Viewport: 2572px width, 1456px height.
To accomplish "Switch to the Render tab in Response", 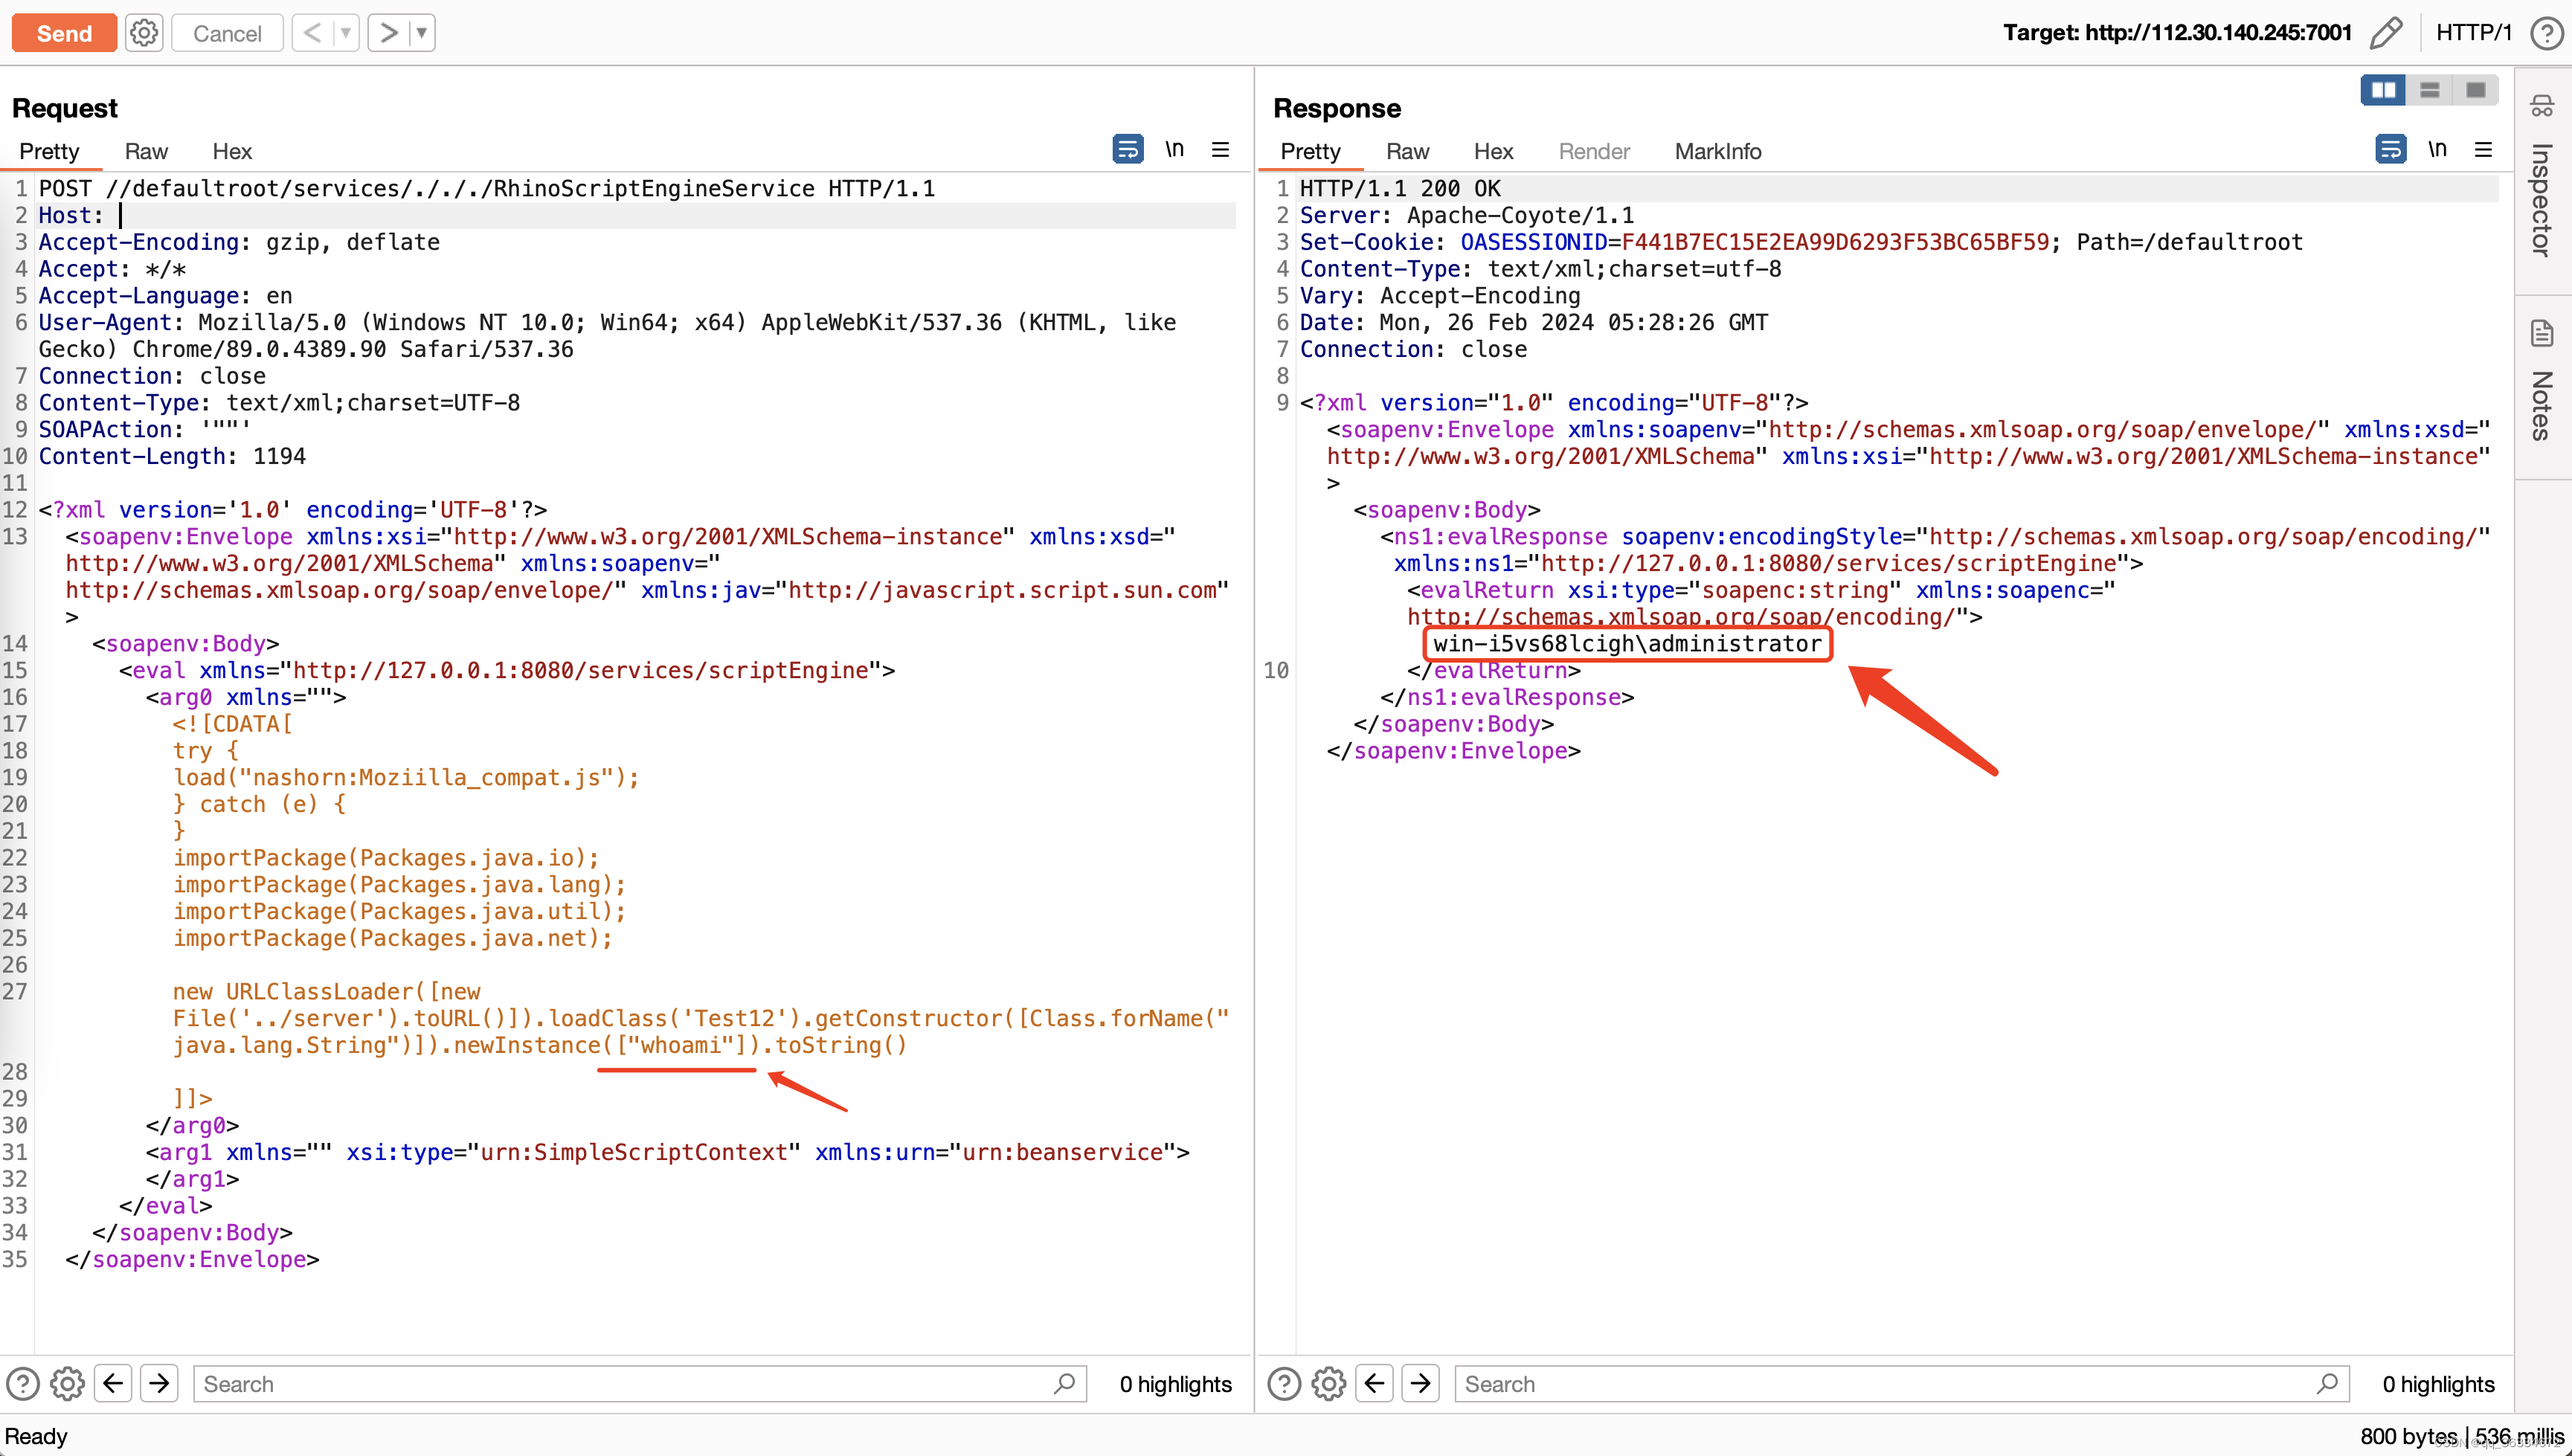I will 1593,151.
